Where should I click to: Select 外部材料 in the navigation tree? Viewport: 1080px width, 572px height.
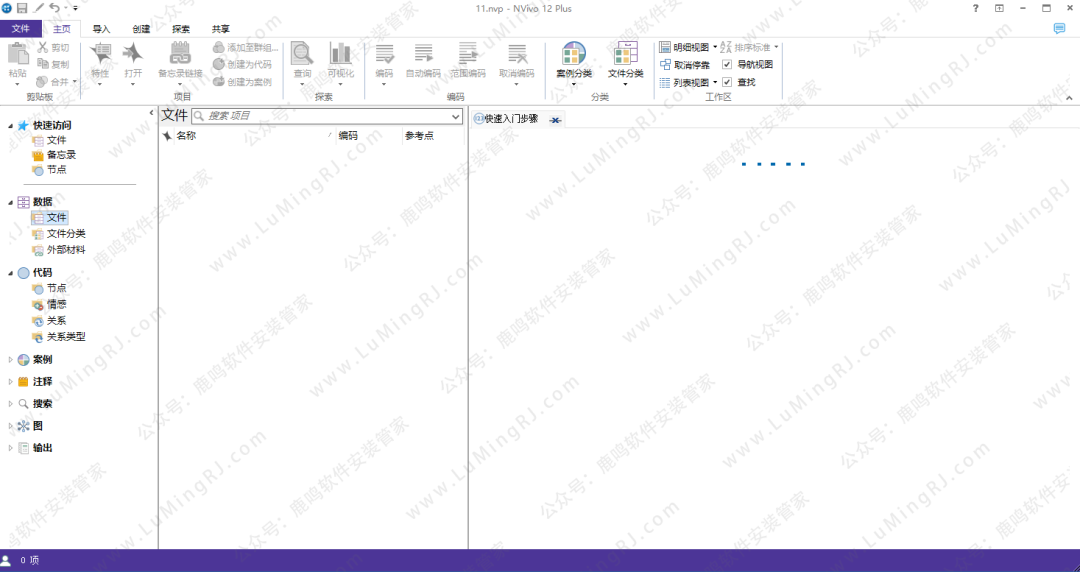click(x=66, y=250)
